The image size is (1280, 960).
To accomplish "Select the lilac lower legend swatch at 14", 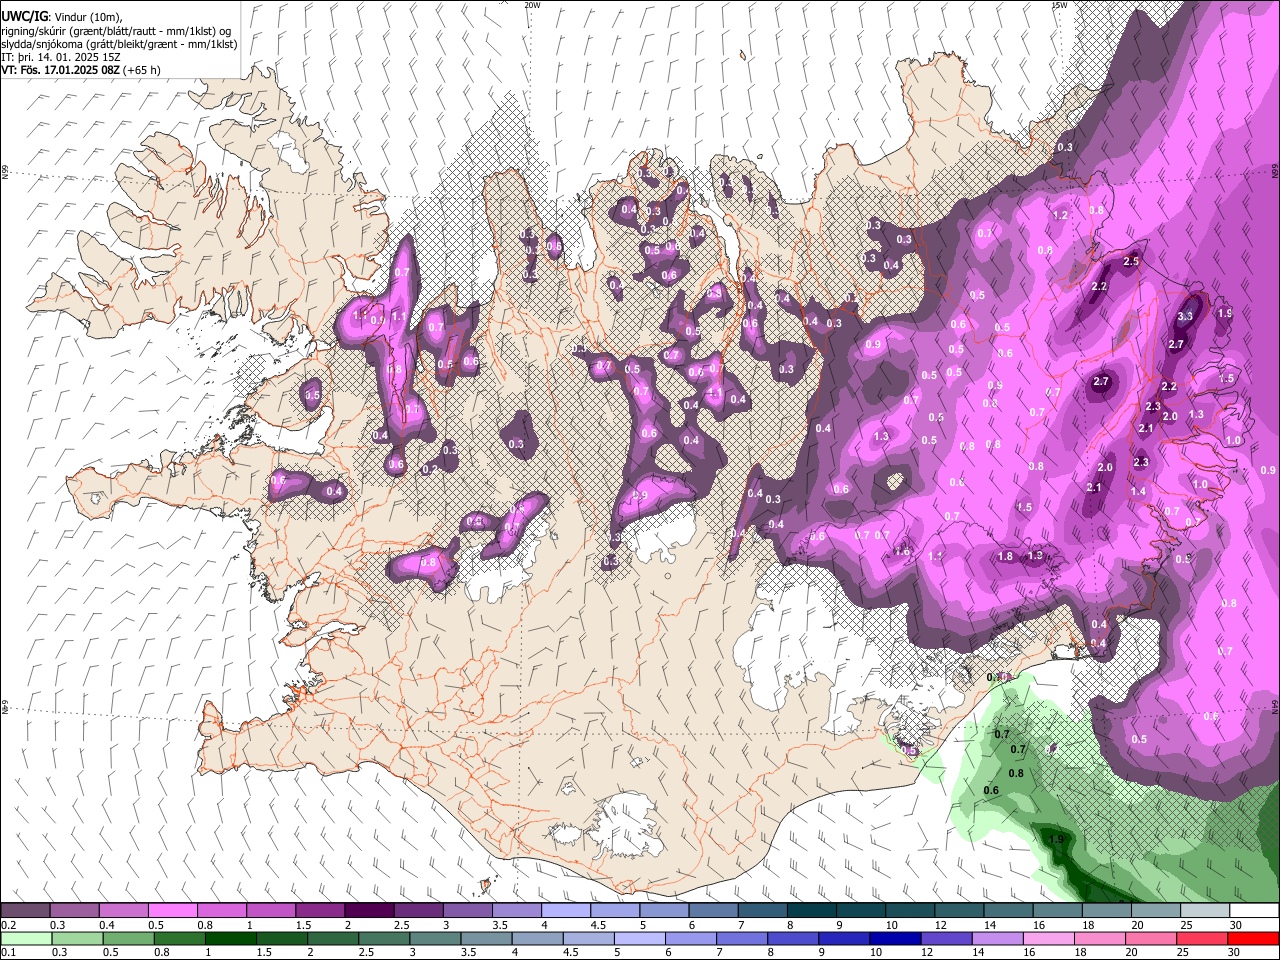I will coord(996,939).
